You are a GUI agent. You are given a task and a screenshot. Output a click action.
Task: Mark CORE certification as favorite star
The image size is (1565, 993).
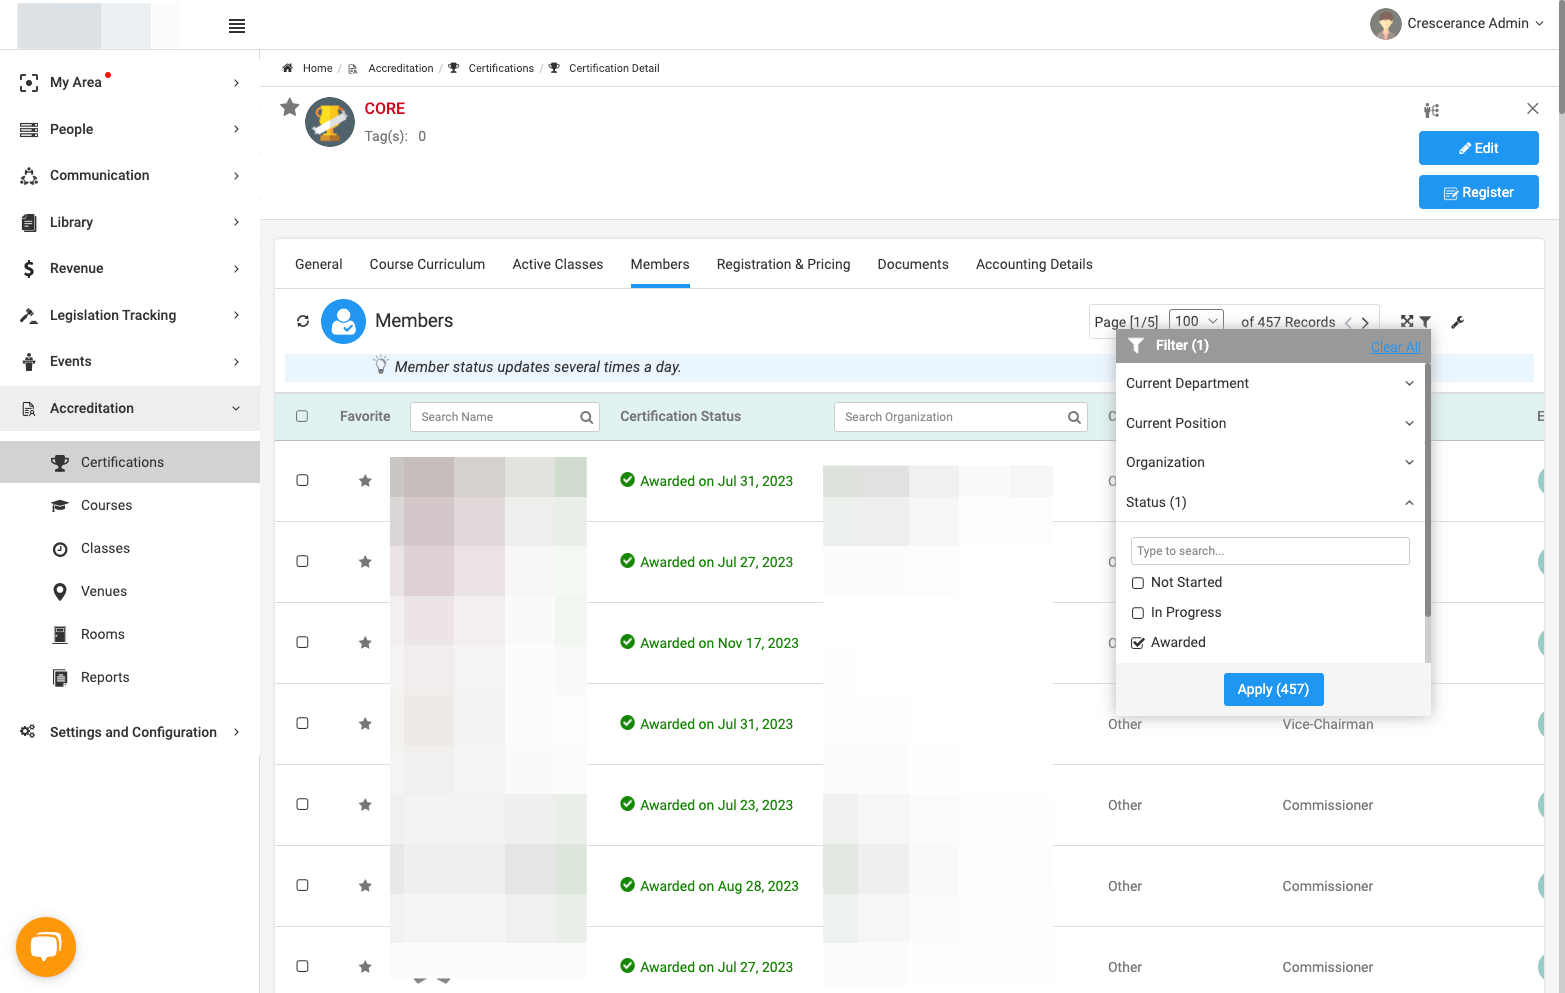(290, 107)
